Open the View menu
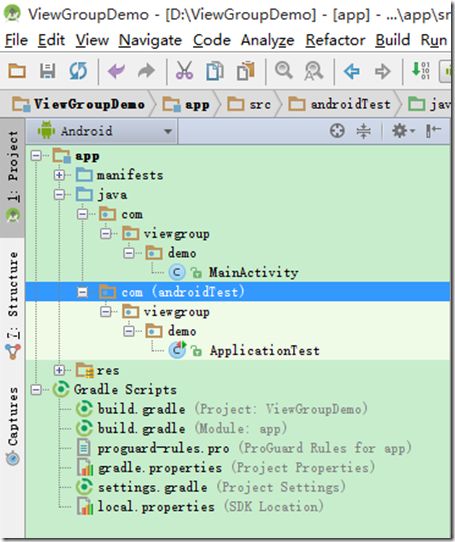This screenshot has width=455, height=542. pyautogui.click(x=92, y=40)
